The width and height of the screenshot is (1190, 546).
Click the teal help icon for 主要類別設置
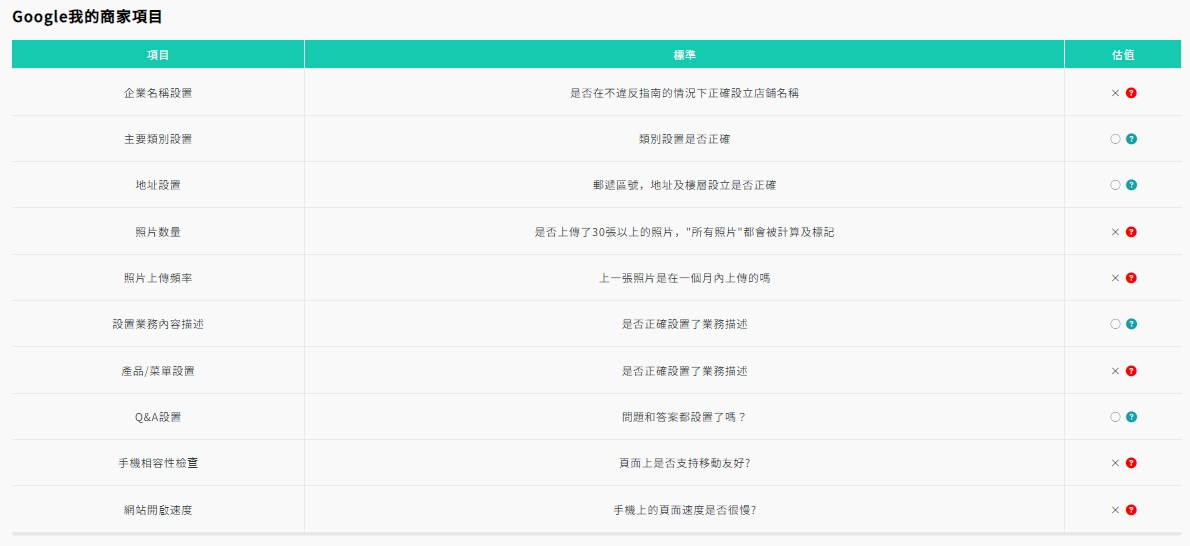coord(1131,139)
